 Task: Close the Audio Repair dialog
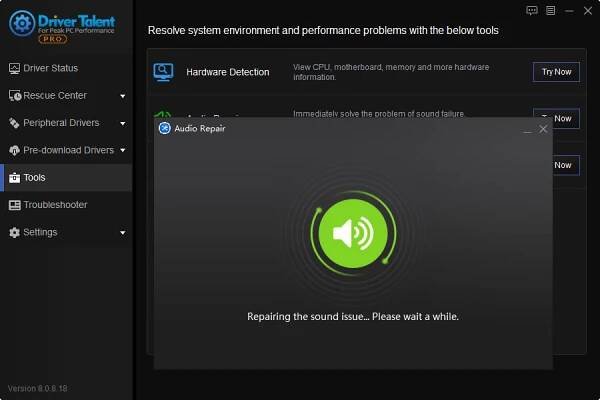(x=543, y=129)
